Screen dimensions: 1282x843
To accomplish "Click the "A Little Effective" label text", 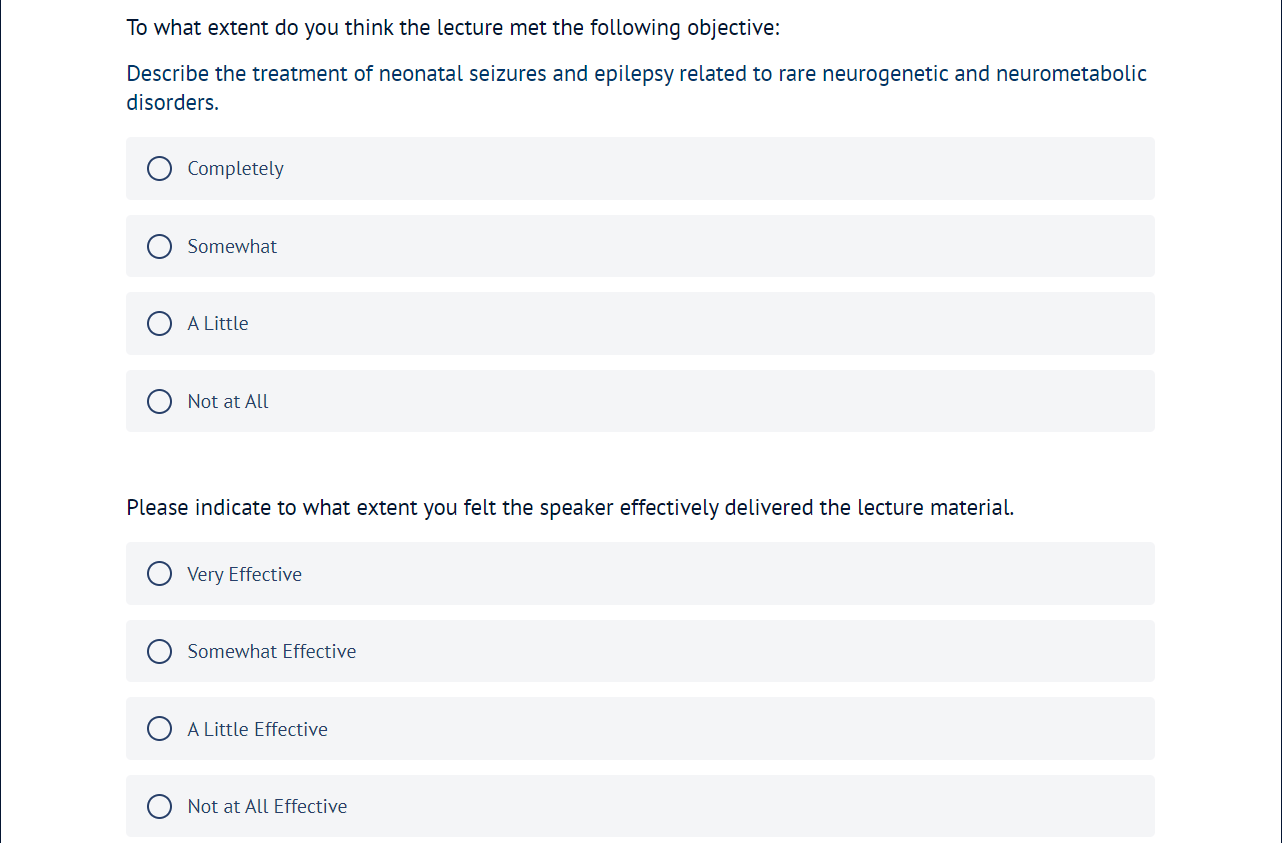I will tap(257, 729).
